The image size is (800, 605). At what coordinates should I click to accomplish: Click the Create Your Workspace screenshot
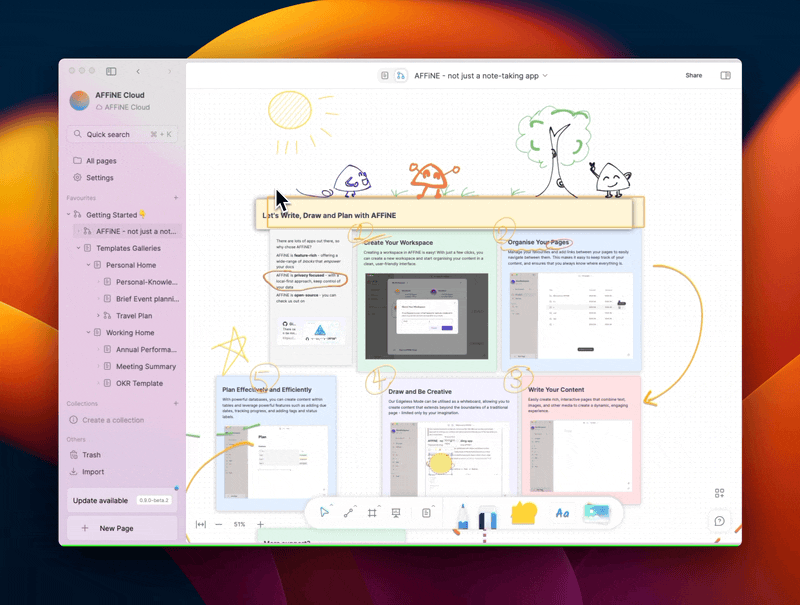tap(427, 316)
